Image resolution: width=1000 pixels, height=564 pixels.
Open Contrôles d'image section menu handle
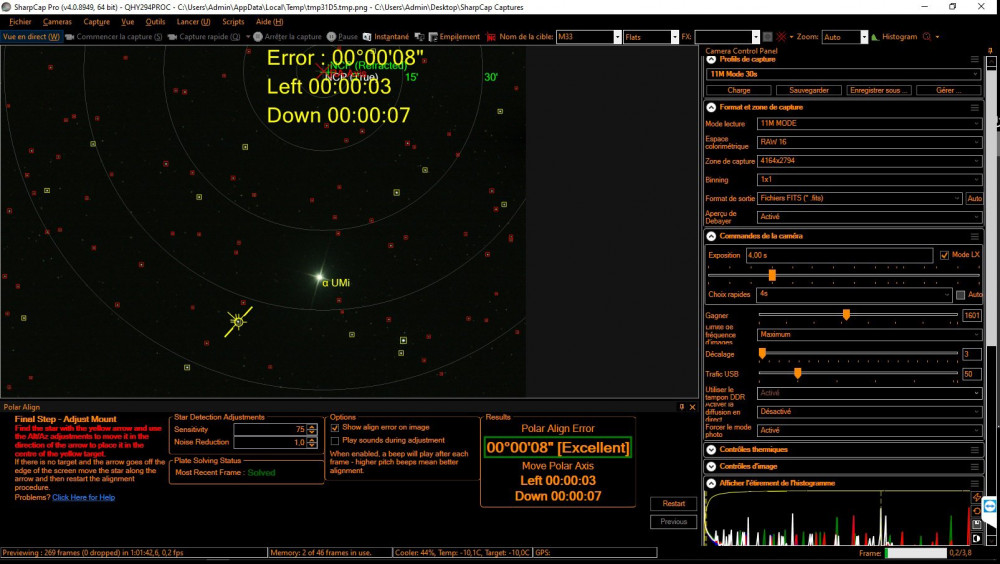pos(974,466)
